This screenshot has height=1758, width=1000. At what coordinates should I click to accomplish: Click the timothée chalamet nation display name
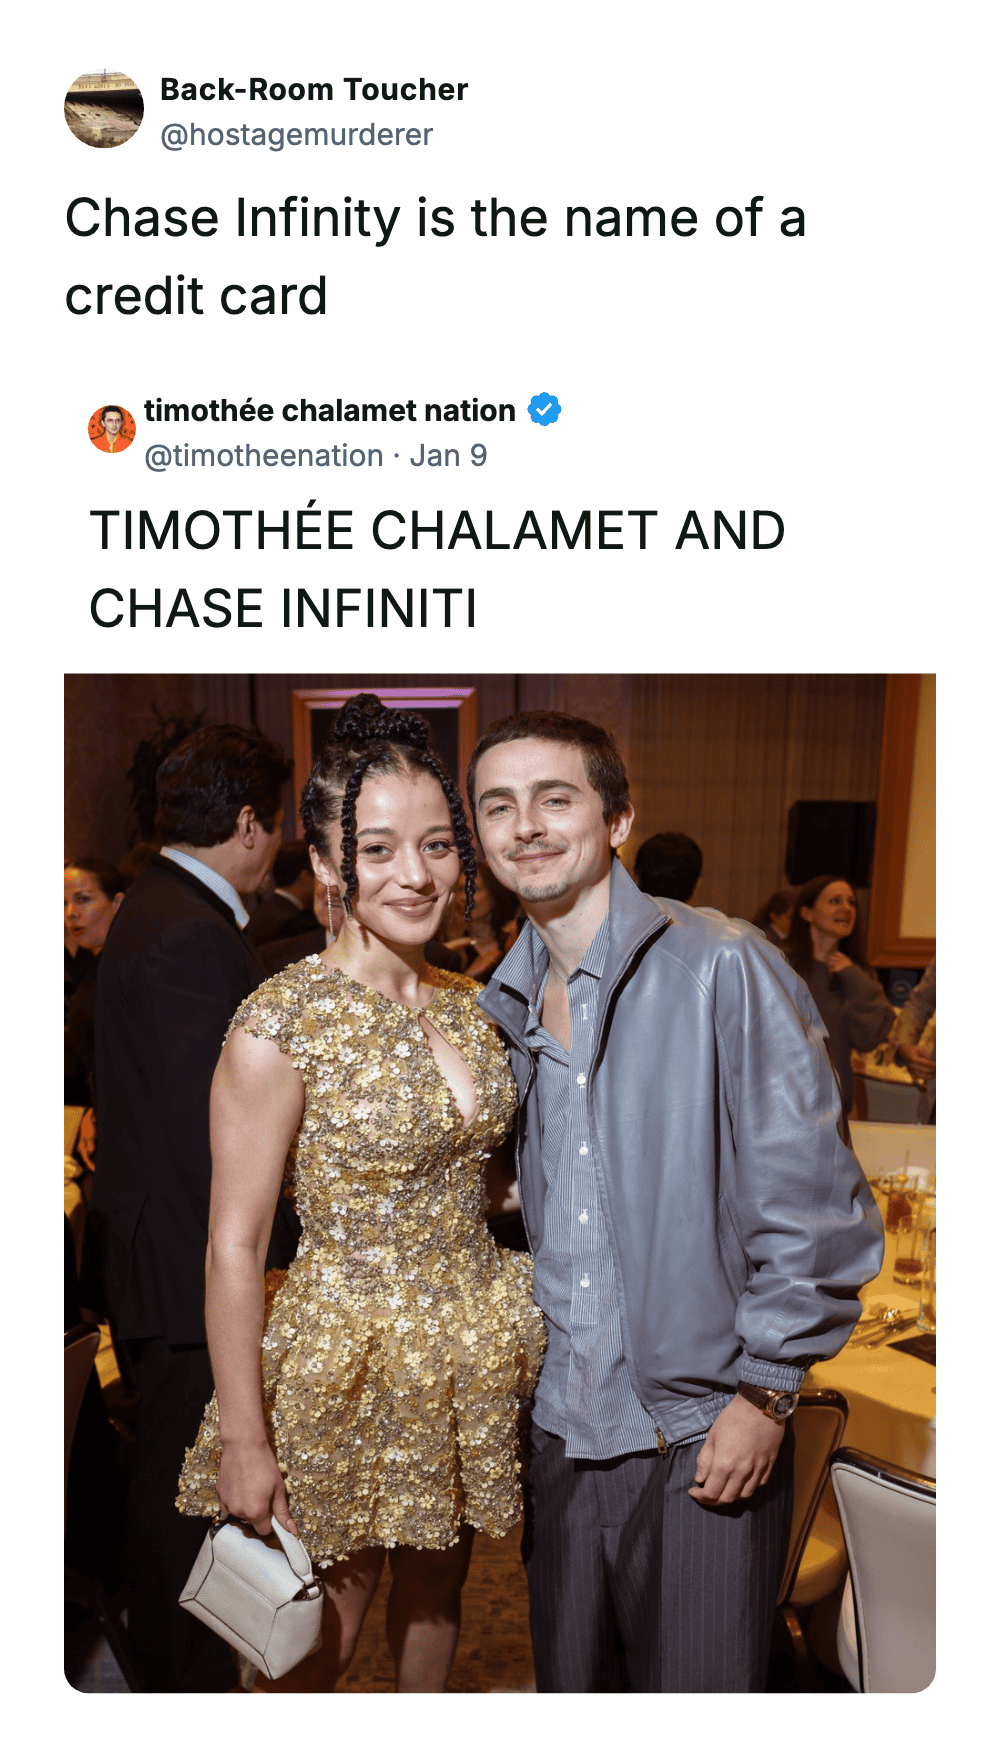330,410
